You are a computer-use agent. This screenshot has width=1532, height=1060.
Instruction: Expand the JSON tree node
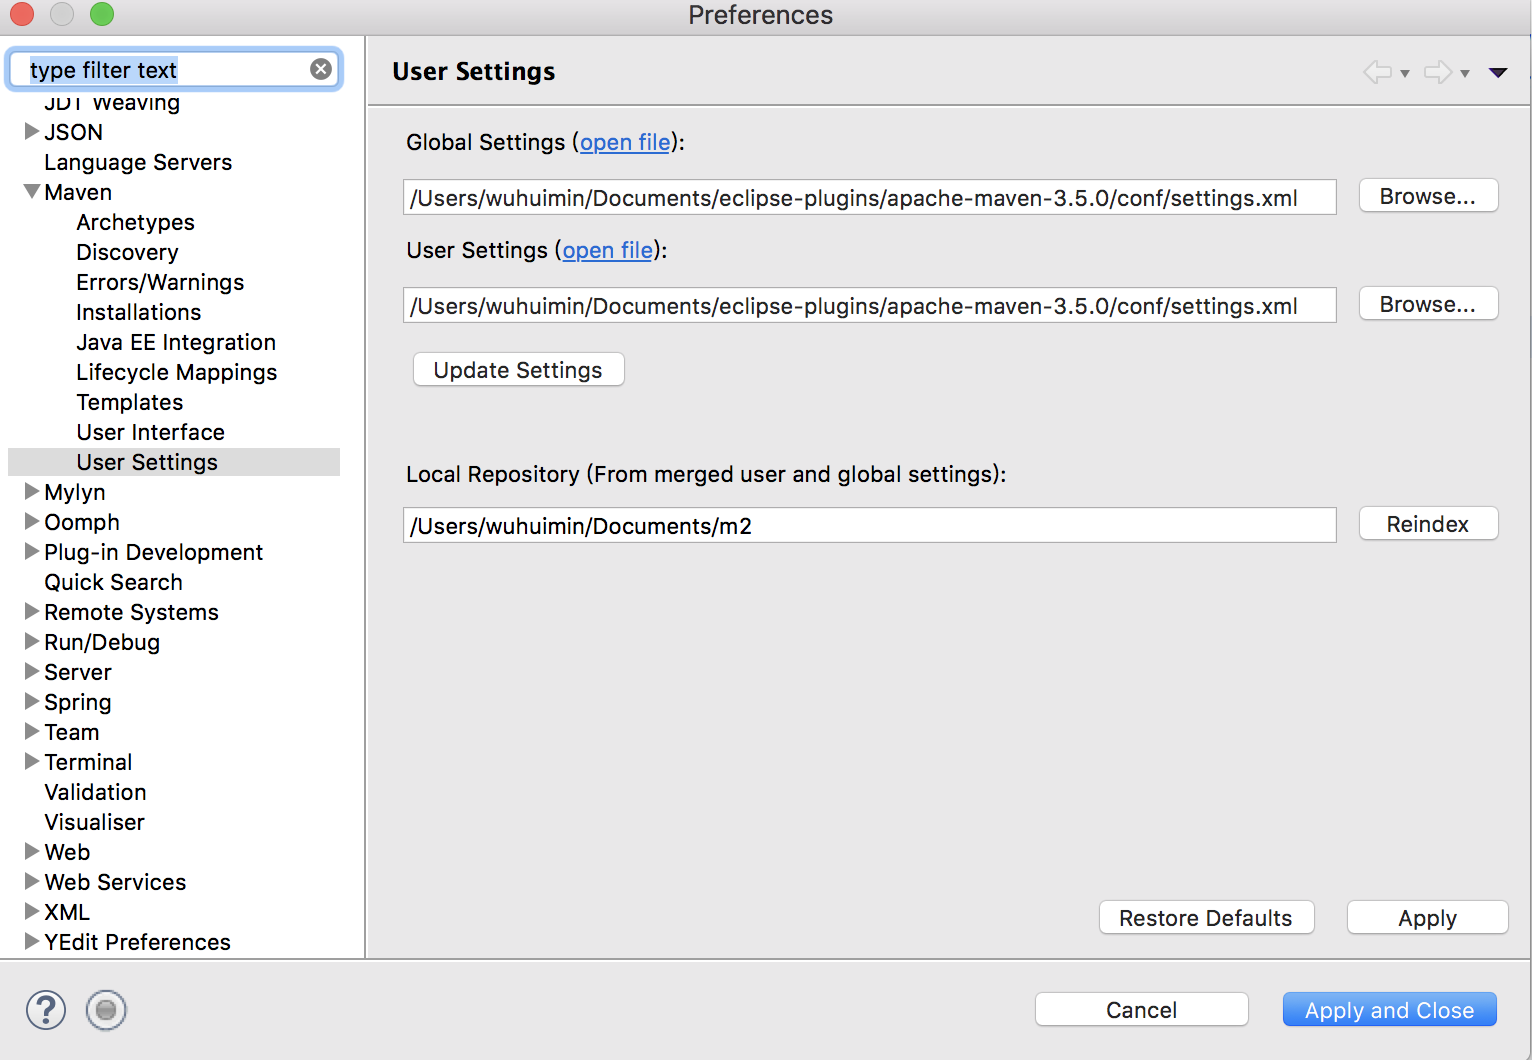coord(32,131)
